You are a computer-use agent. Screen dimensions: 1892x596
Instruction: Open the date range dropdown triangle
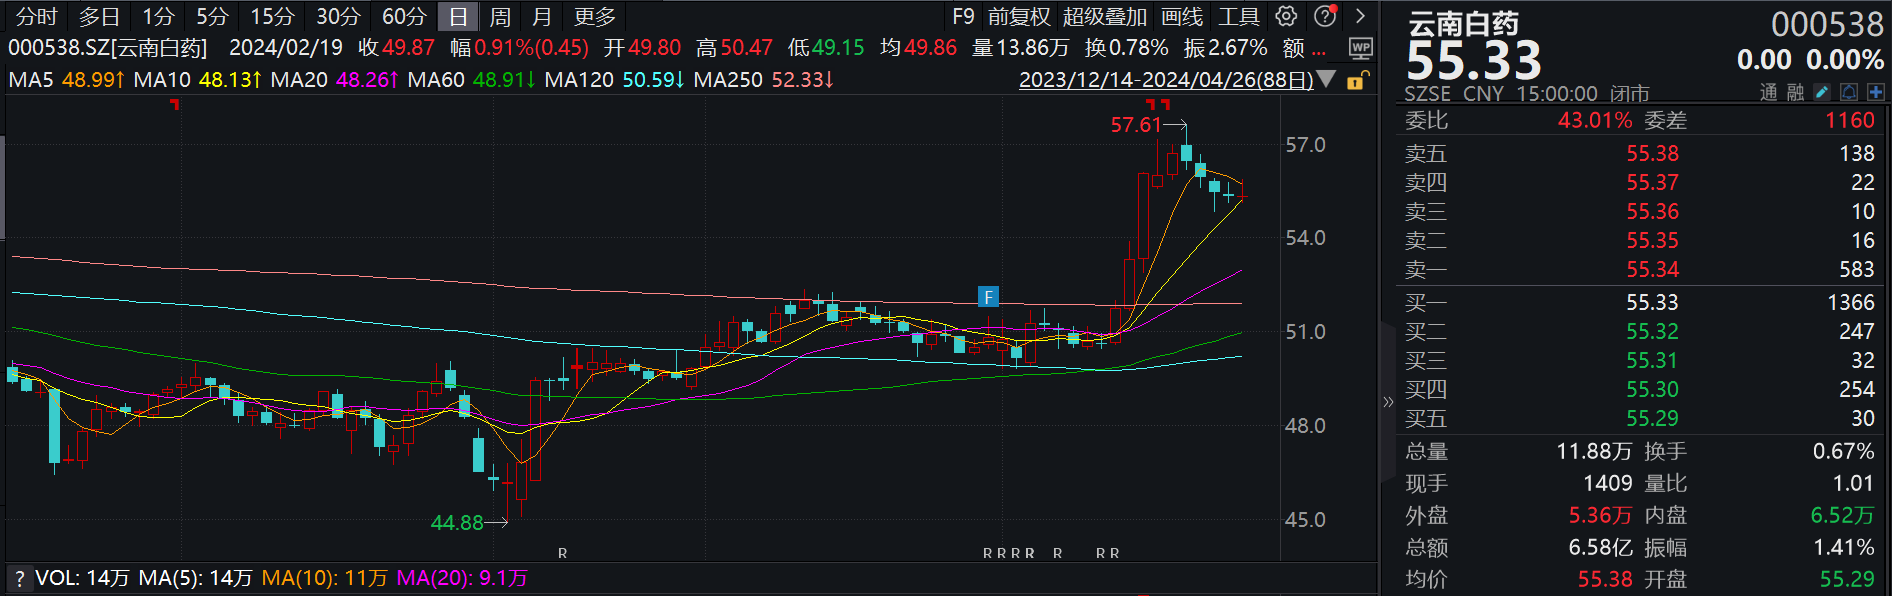(1327, 79)
